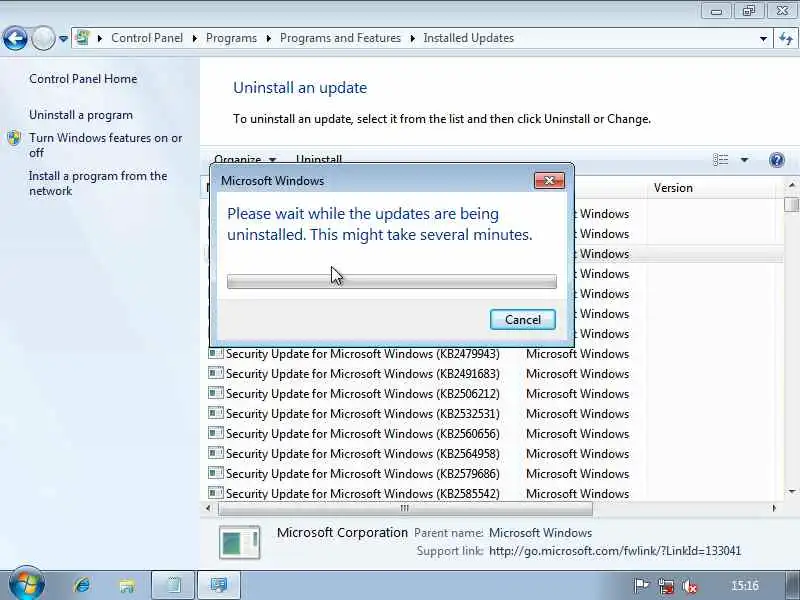Open Install a program from the network
800x600 pixels.
point(98,184)
